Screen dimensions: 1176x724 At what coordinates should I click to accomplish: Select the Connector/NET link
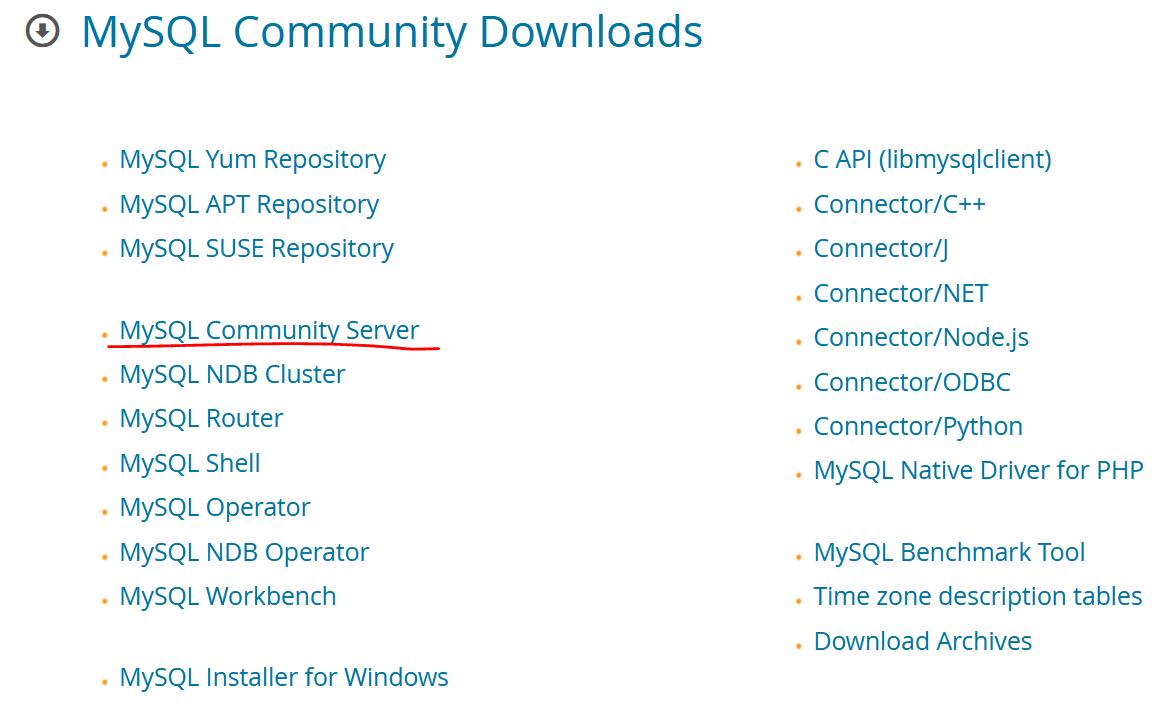click(x=901, y=293)
